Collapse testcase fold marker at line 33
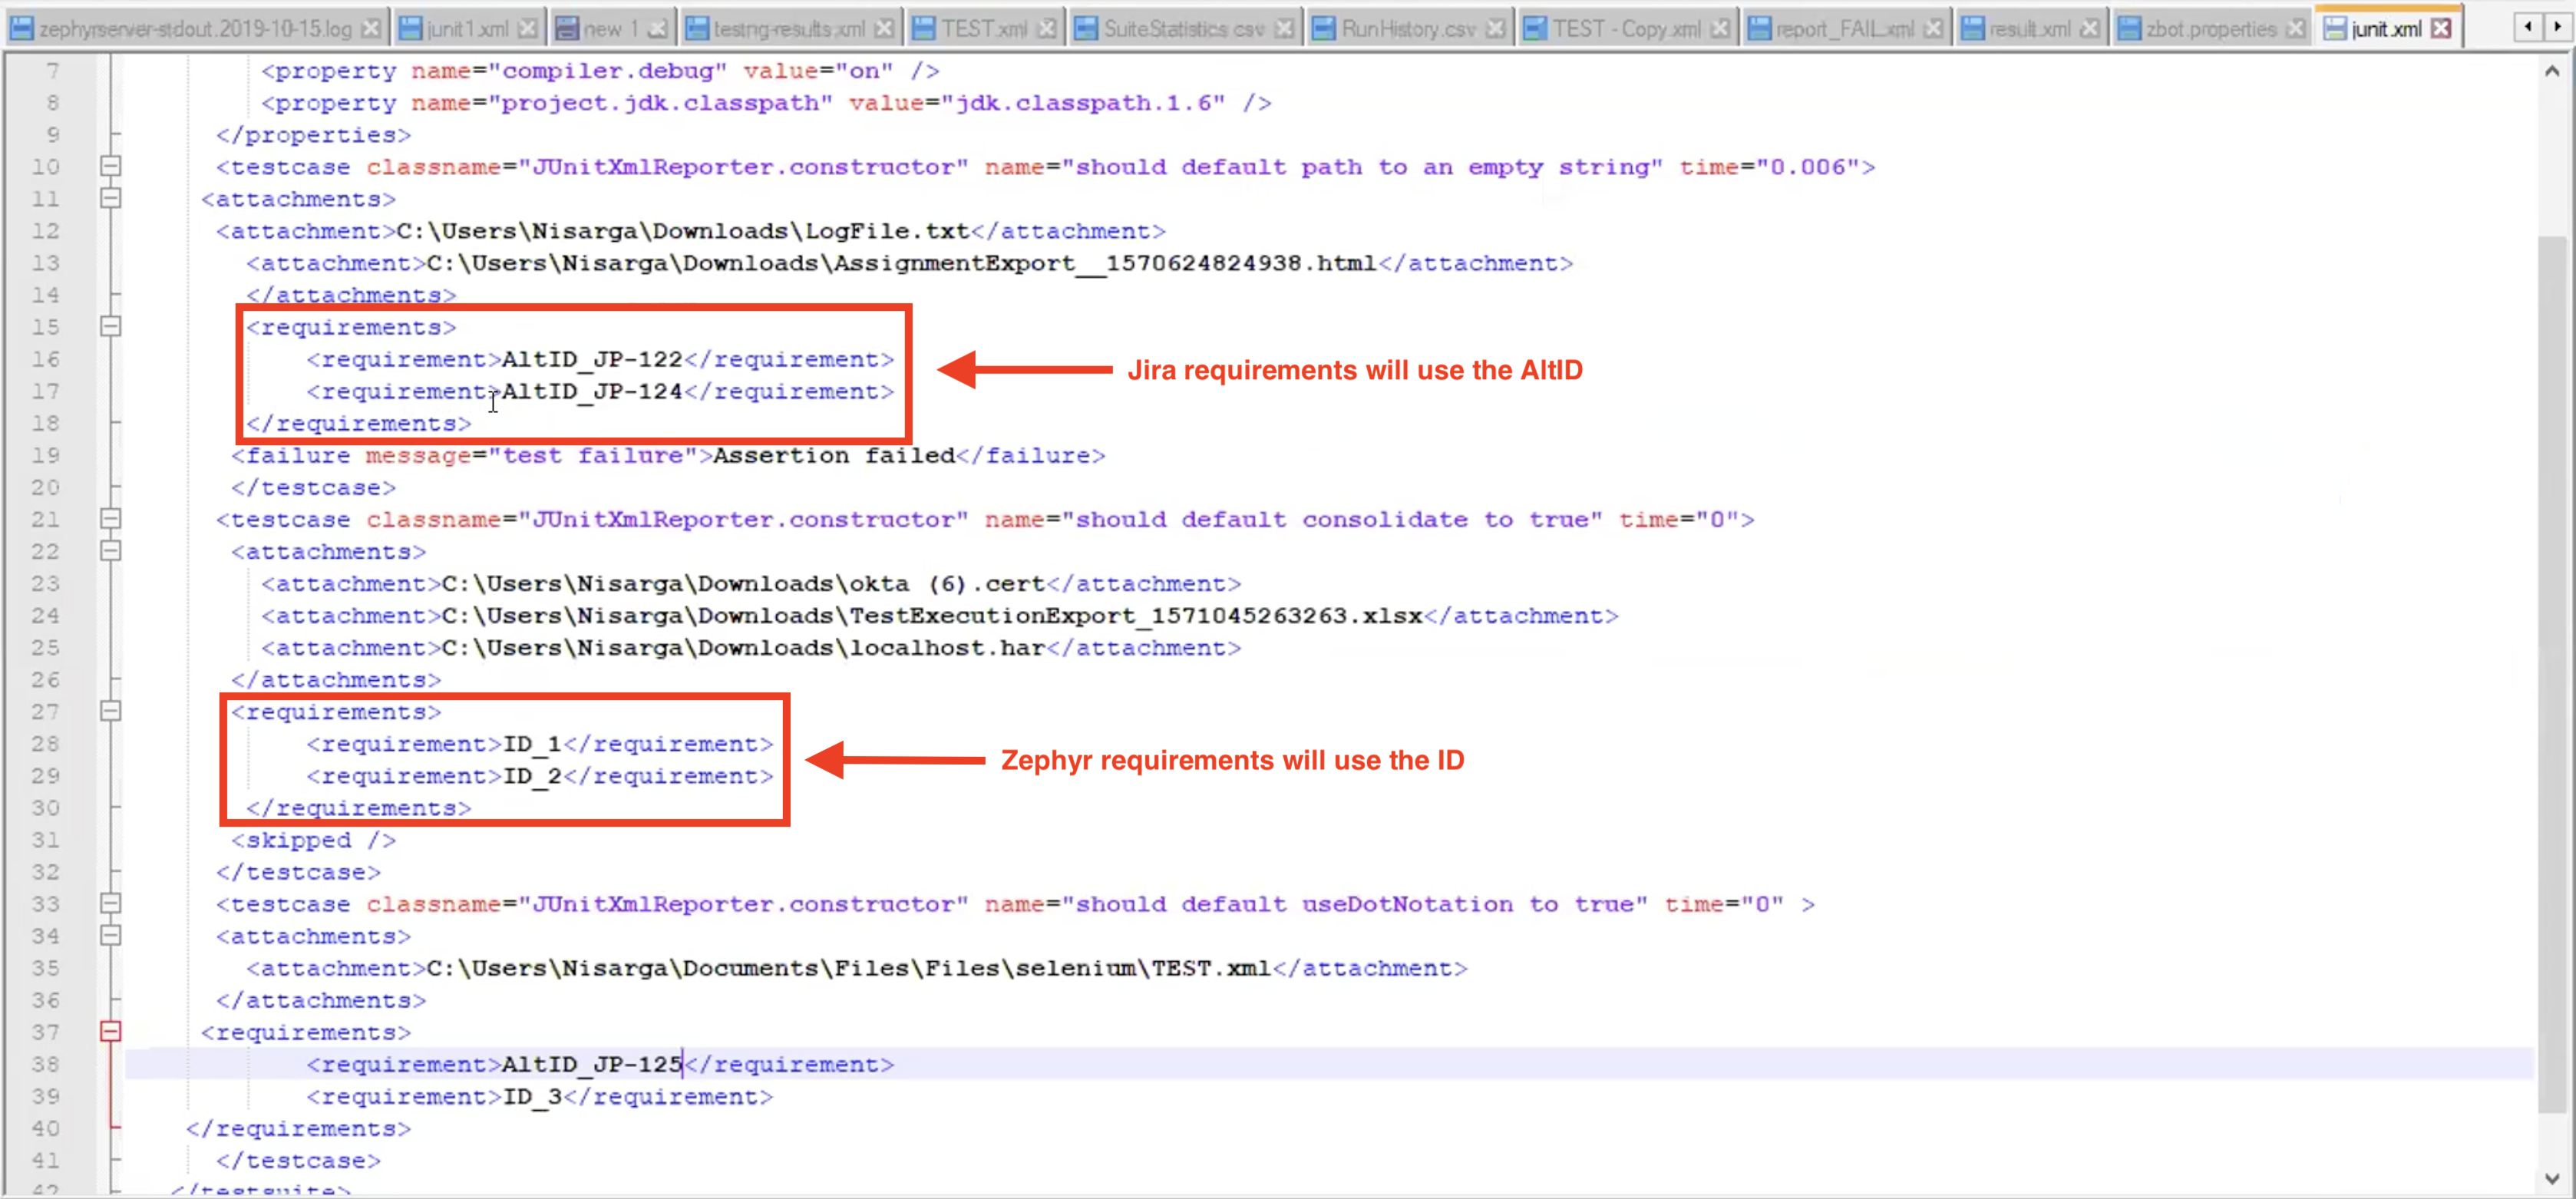 point(111,903)
